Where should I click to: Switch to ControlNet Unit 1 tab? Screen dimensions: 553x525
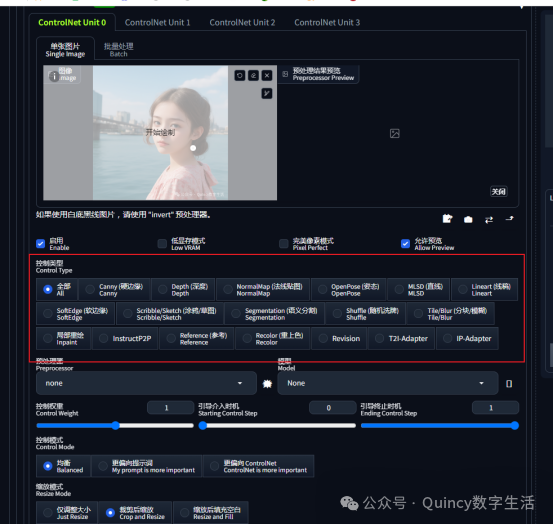[157, 23]
